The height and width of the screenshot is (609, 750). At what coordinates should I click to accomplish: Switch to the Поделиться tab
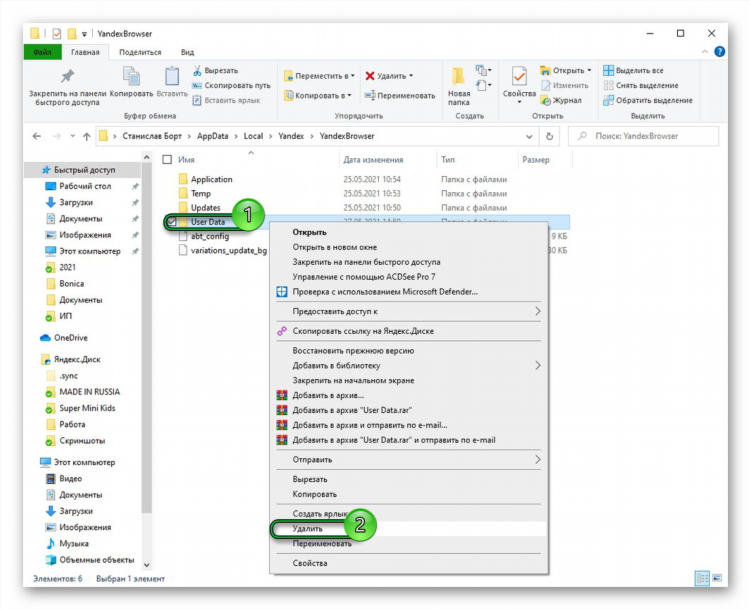point(140,52)
